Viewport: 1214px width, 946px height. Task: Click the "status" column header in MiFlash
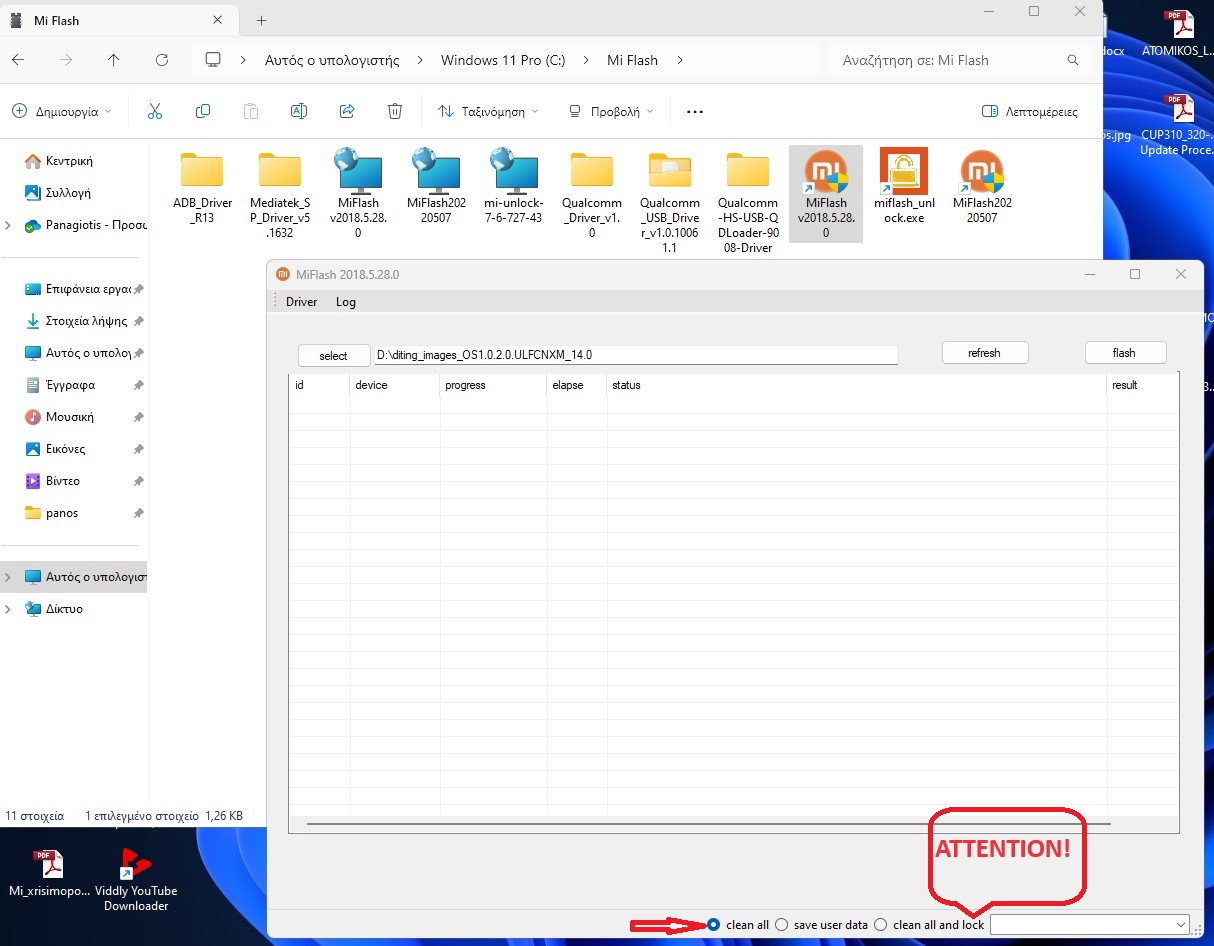pyautogui.click(x=857, y=385)
